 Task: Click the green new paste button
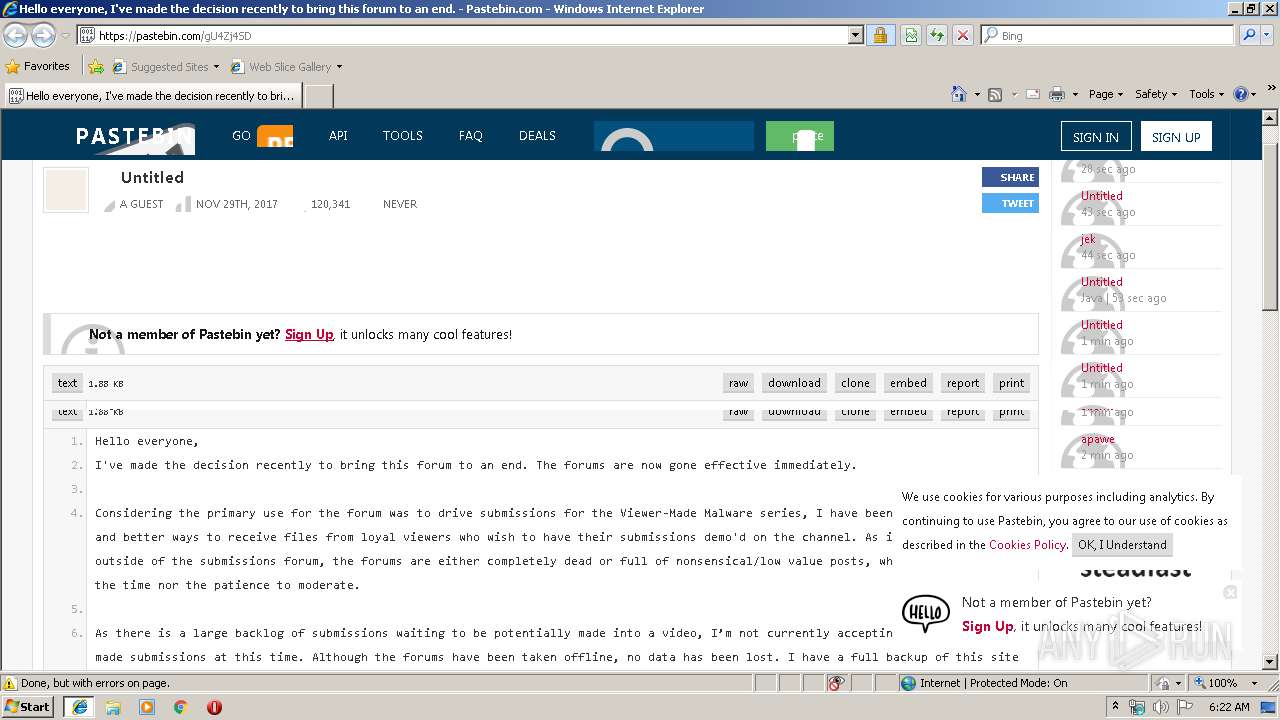click(800, 136)
